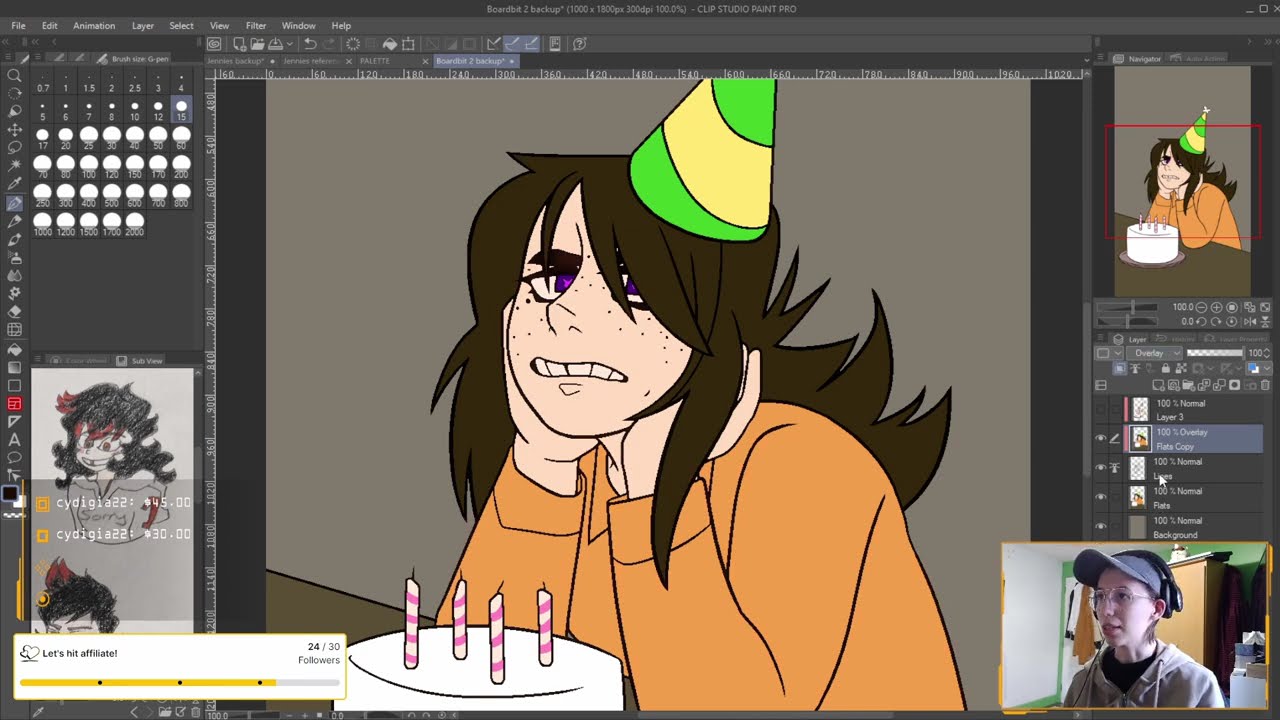Click the Open file folder icon

(x=257, y=44)
